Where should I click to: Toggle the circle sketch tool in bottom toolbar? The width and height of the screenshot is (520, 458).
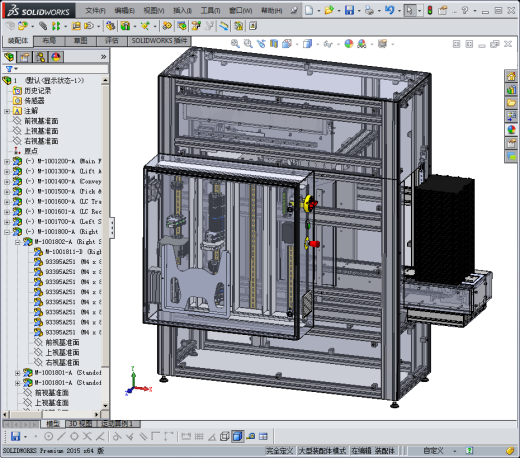tap(49, 436)
